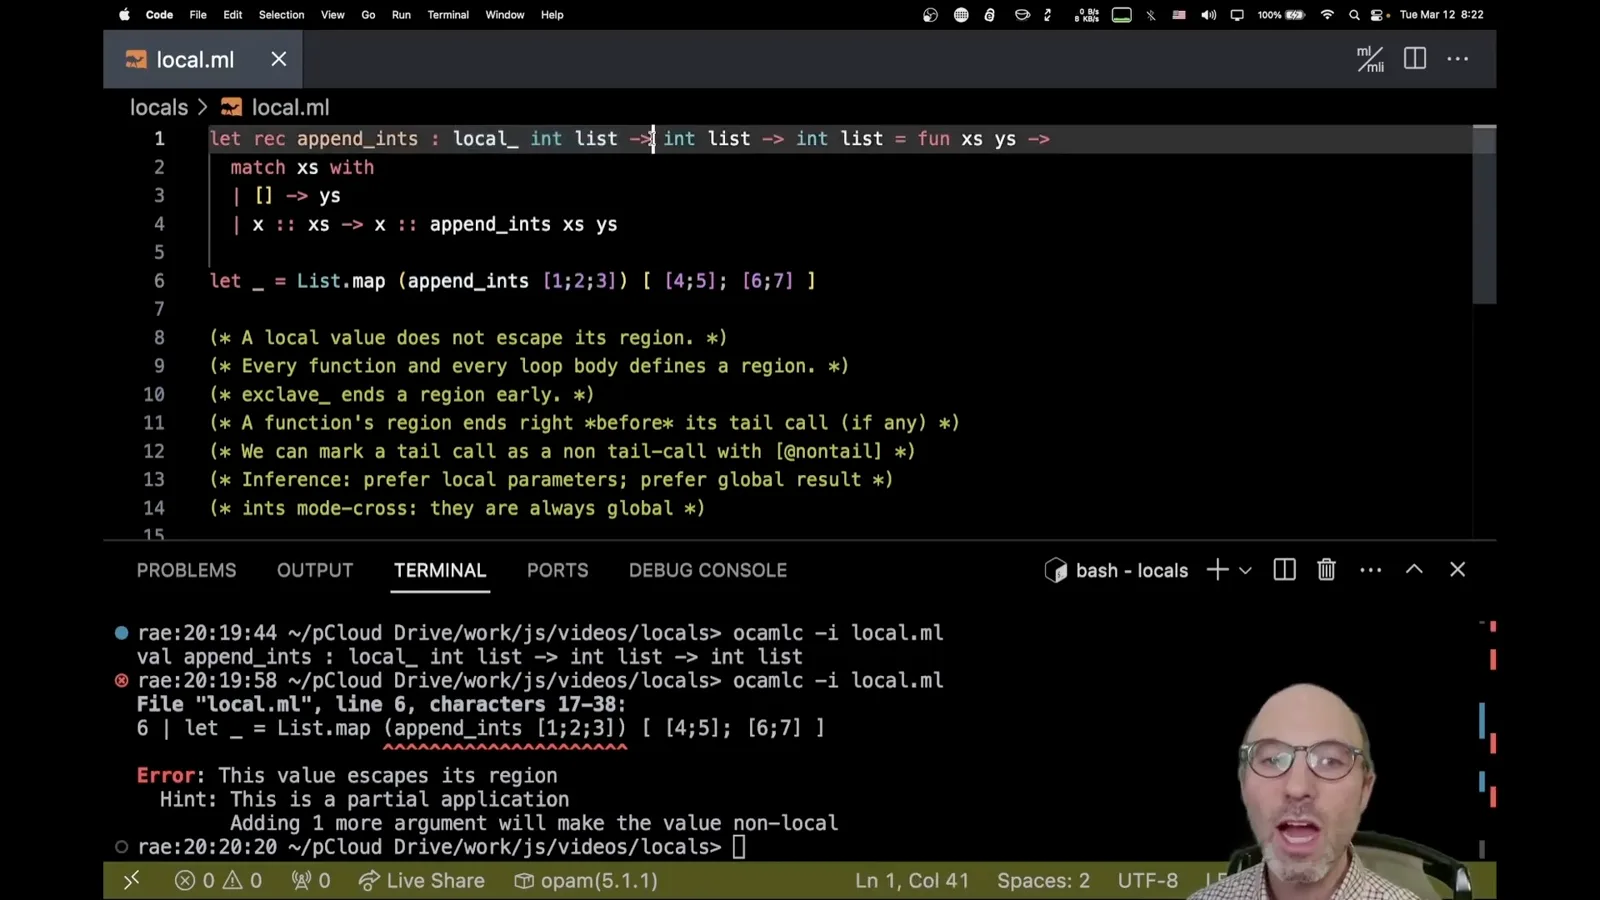Image resolution: width=1600 pixels, height=900 pixels.
Task: Split the terminal pane
Action: (x=1285, y=570)
